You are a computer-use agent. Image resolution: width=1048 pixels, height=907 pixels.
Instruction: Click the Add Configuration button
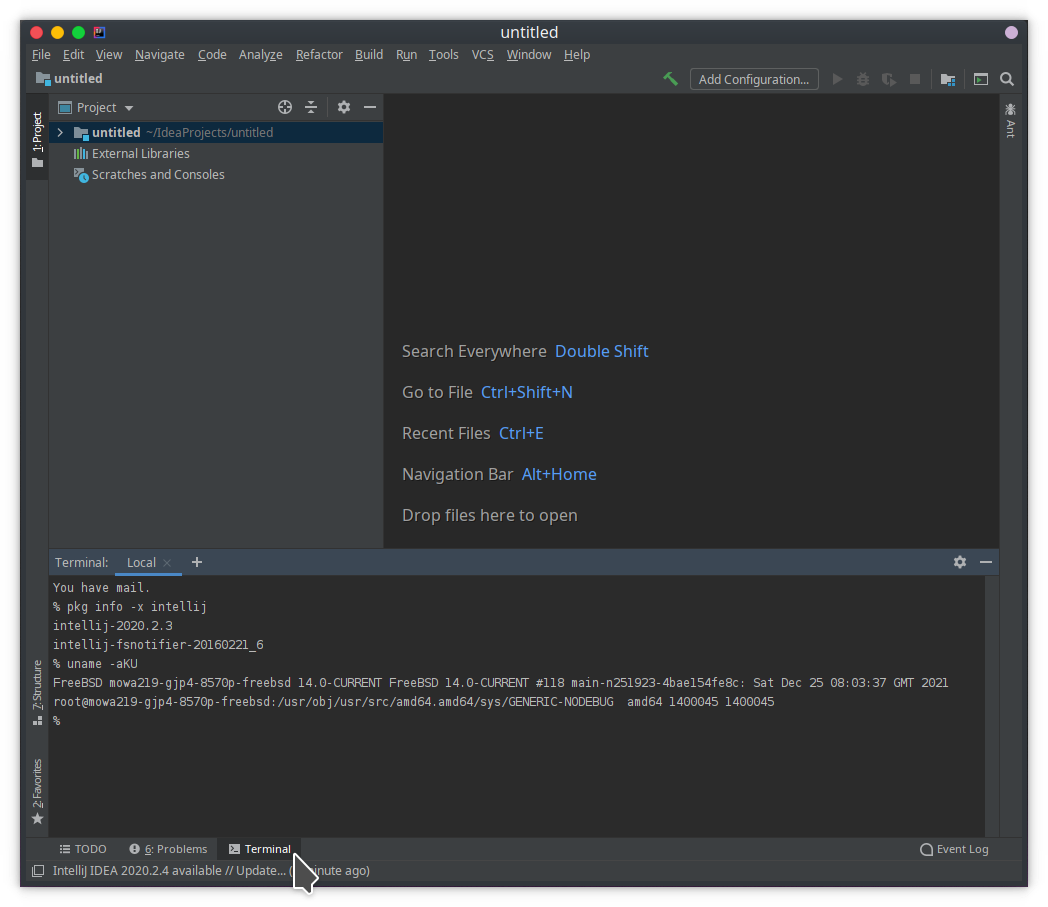(x=754, y=79)
